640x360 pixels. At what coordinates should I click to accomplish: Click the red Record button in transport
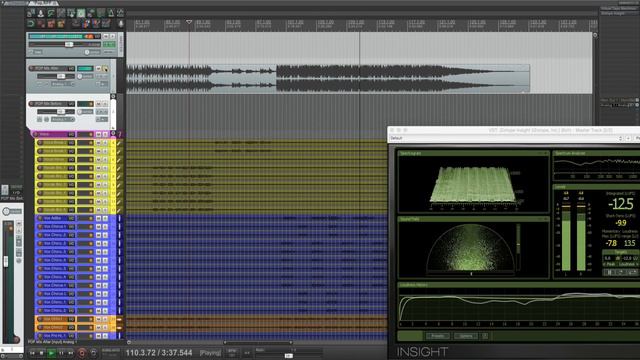click(x=82, y=353)
